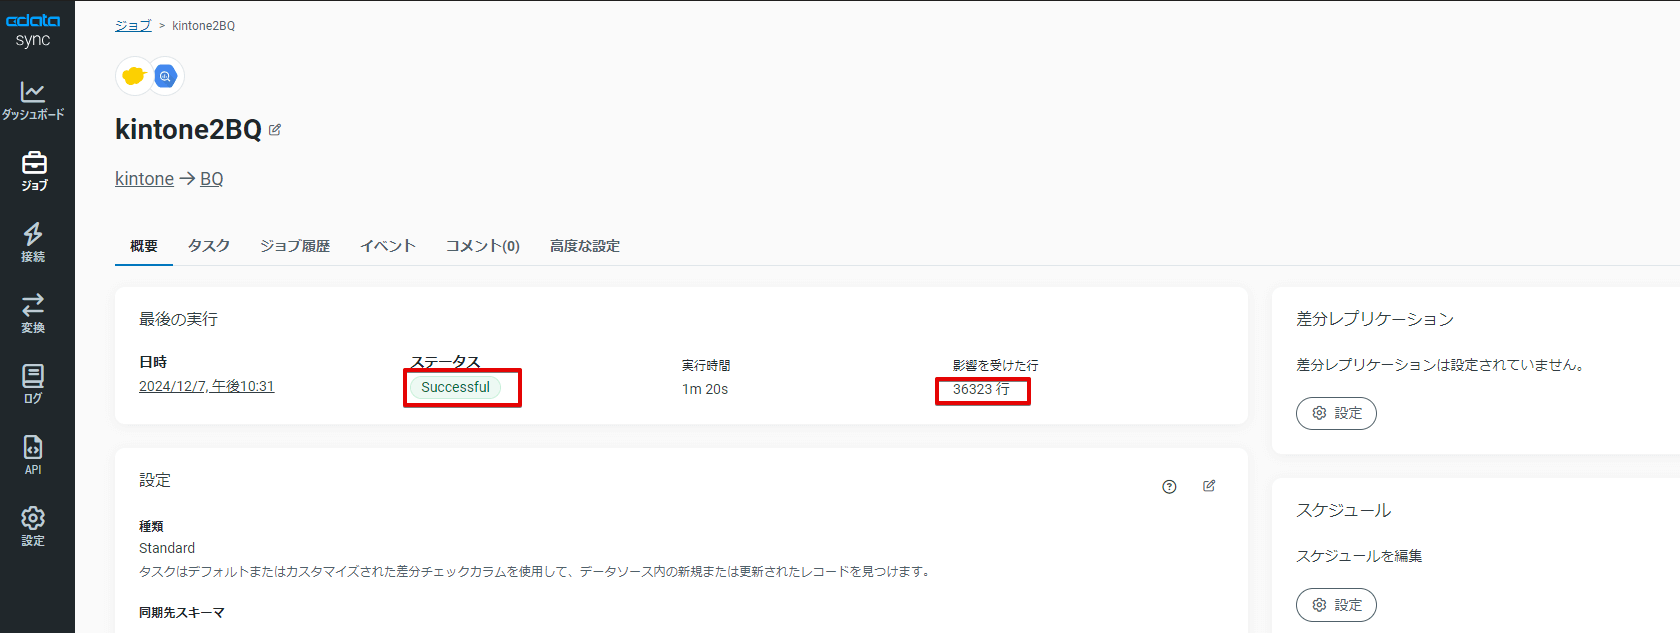Open the Dashboard from sidebar
This screenshot has width=1680, height=633.
33,101
